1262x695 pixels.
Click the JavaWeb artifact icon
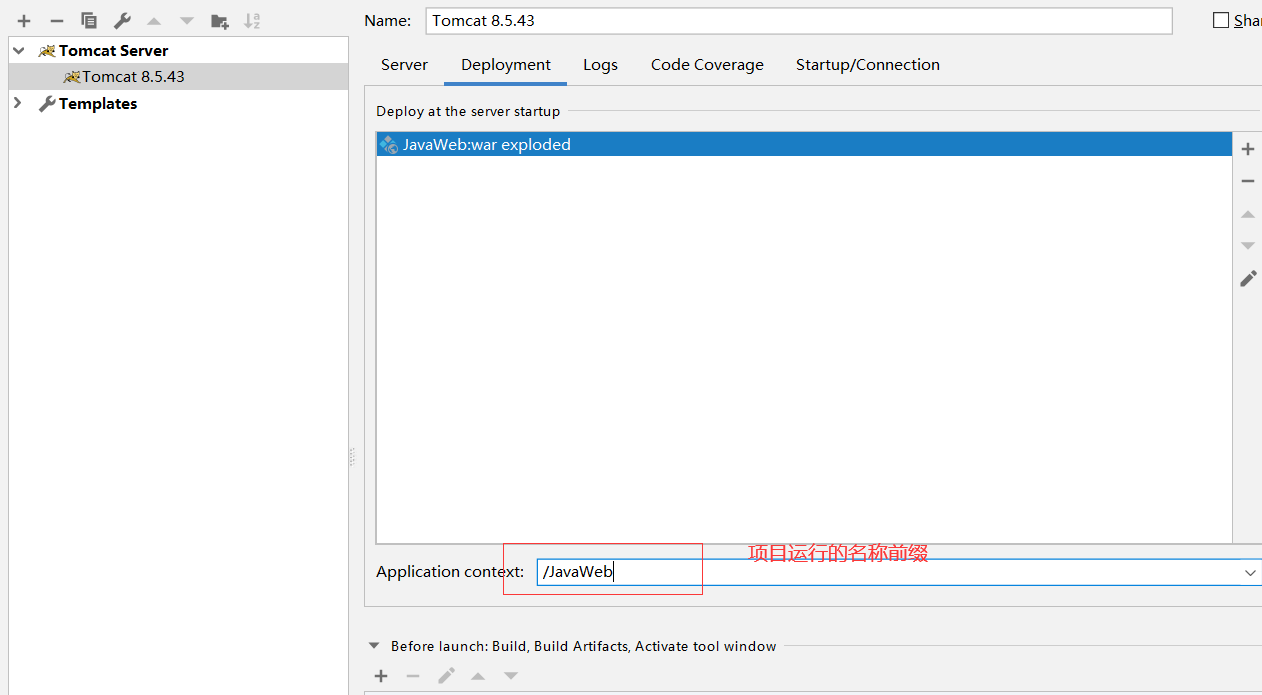point(389,145)
